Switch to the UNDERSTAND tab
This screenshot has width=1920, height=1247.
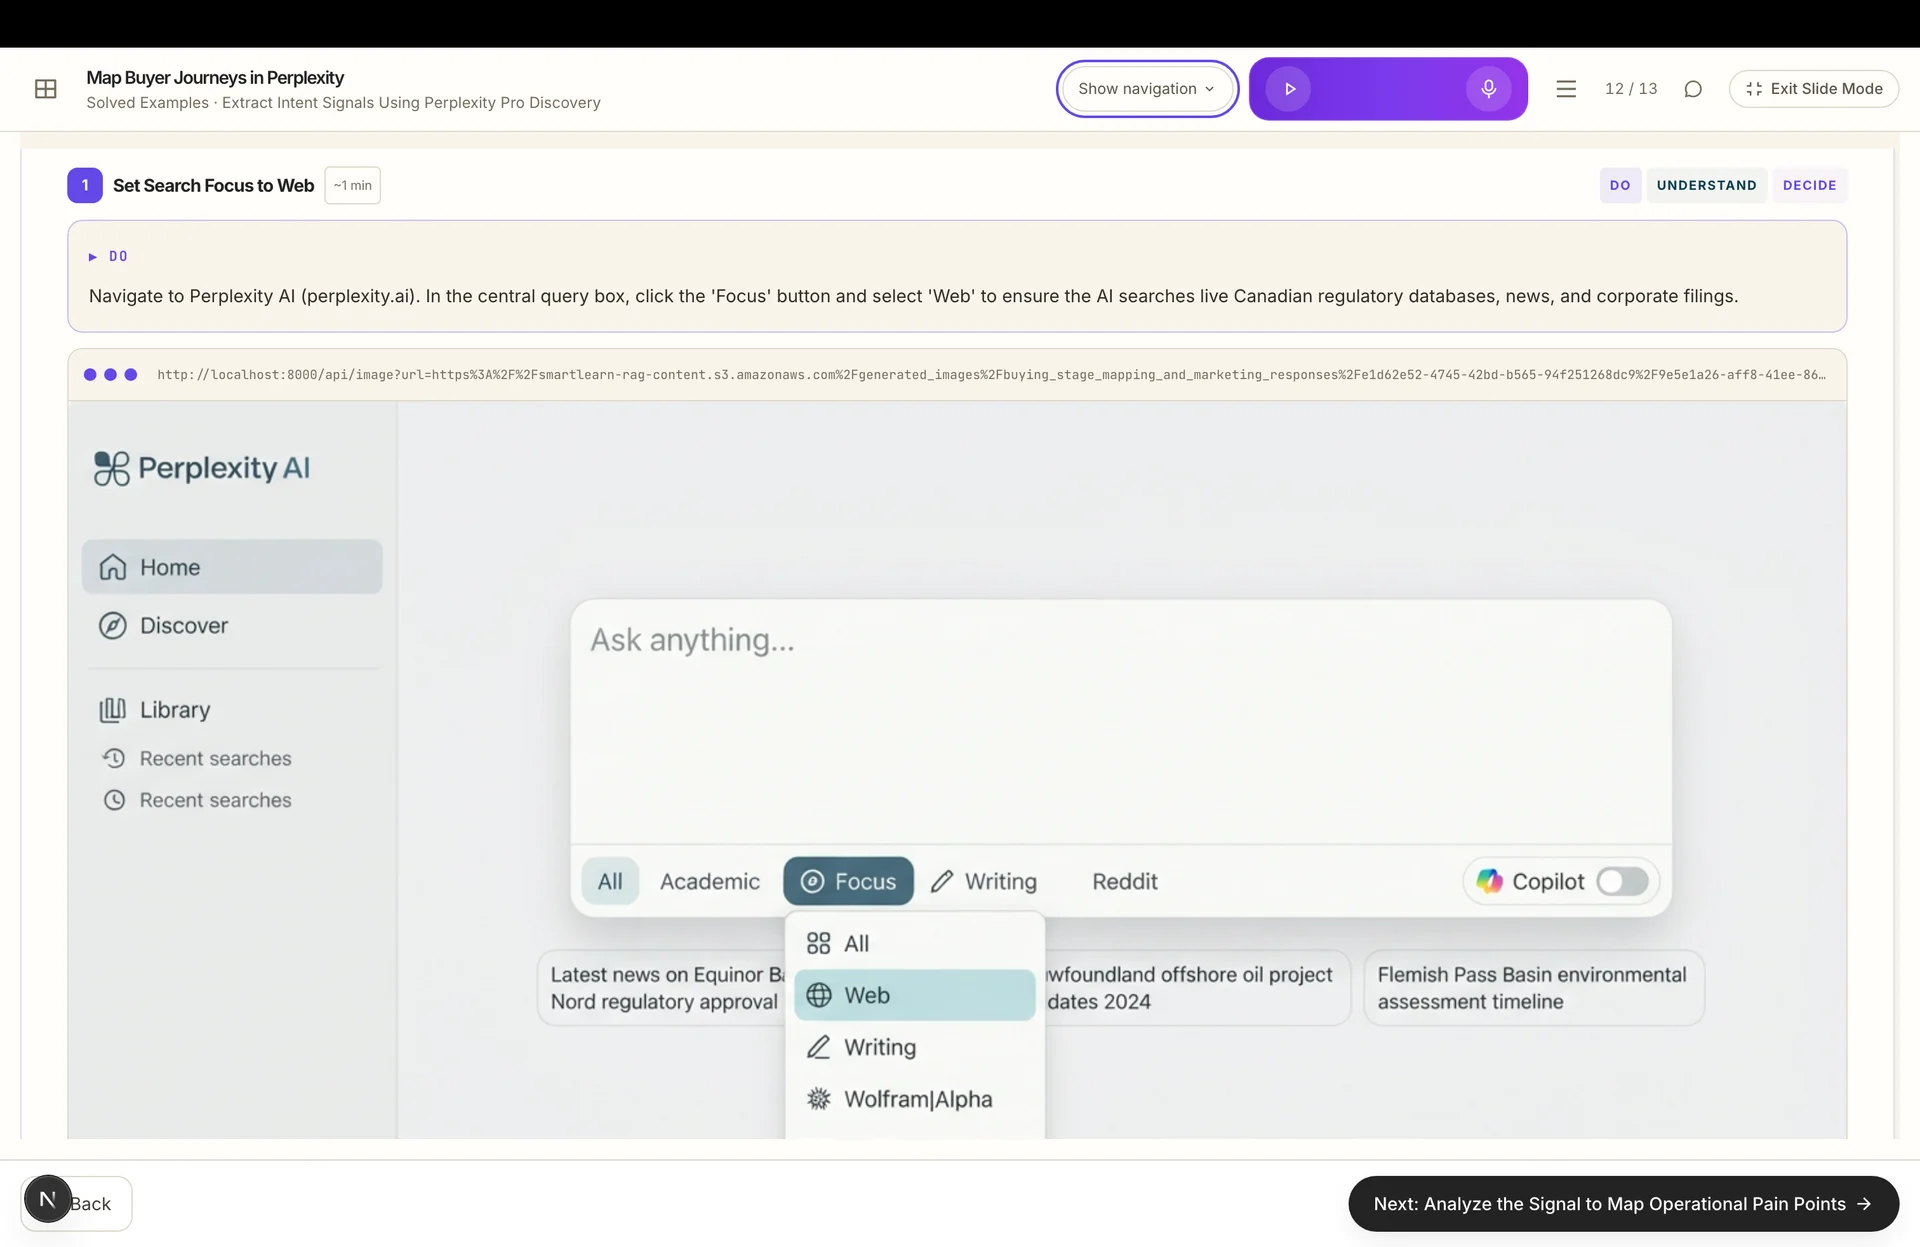point(1706,185)
